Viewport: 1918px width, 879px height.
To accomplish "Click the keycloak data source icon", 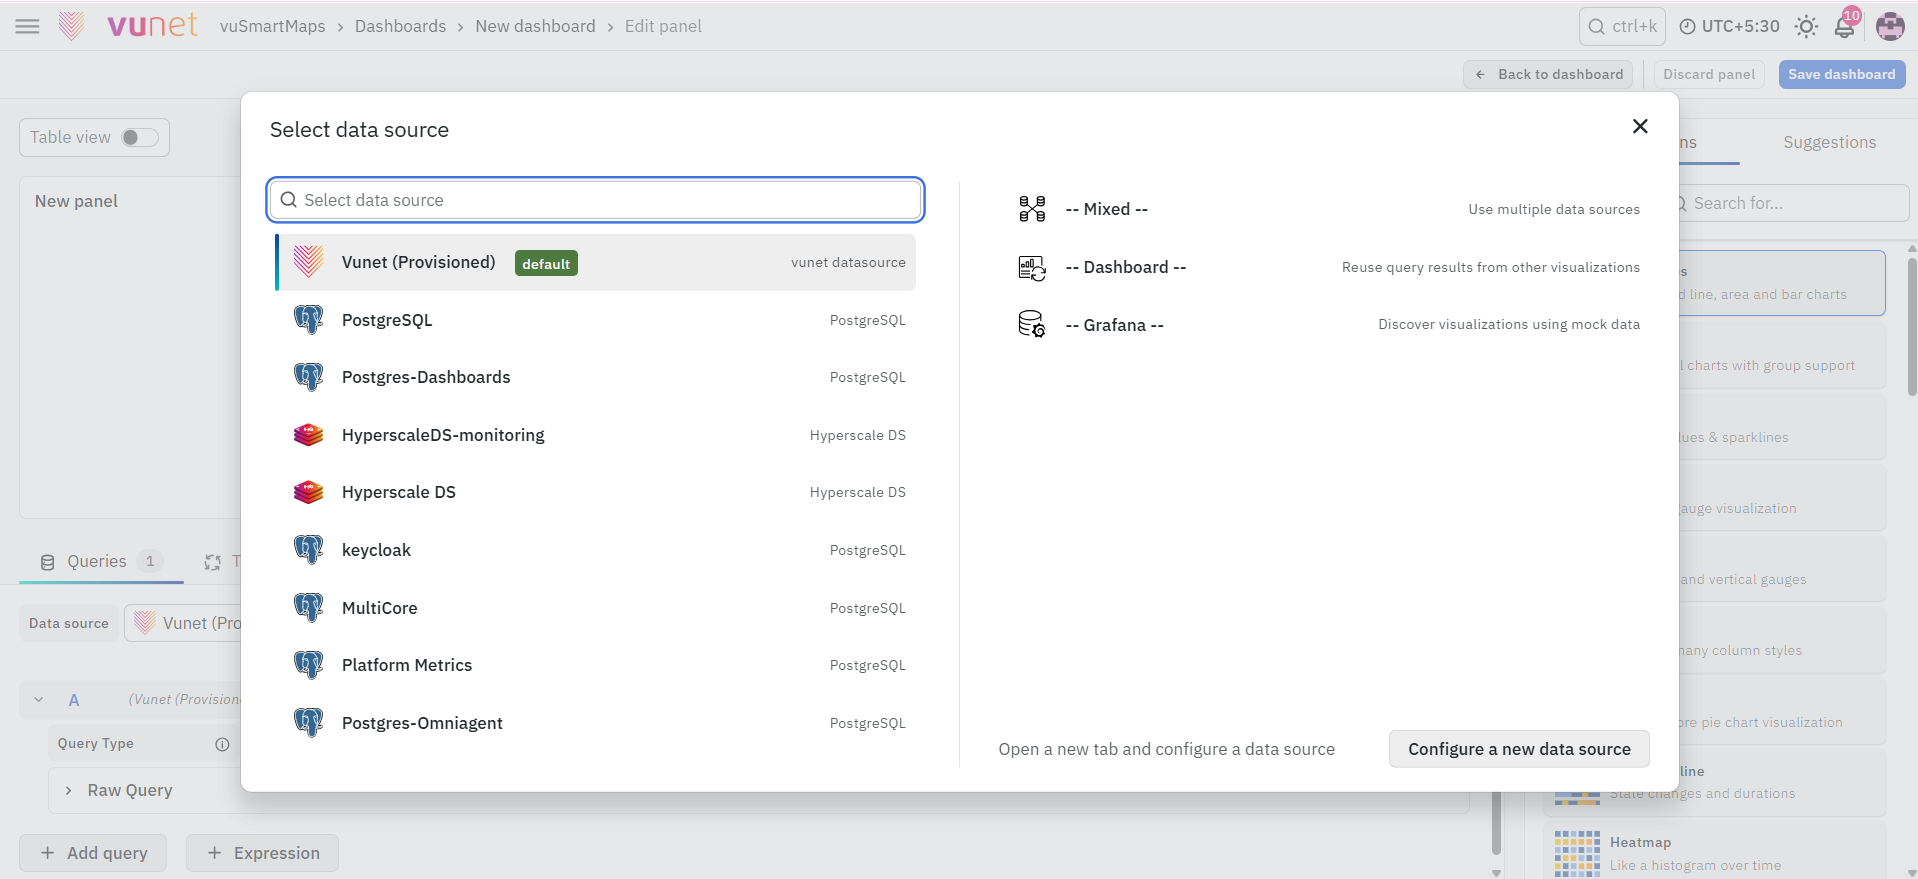I will [x=308, y=550].
